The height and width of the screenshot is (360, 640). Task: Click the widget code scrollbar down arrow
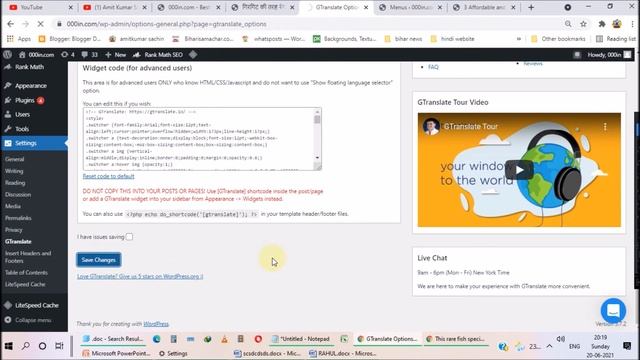(x=317, y=158)
